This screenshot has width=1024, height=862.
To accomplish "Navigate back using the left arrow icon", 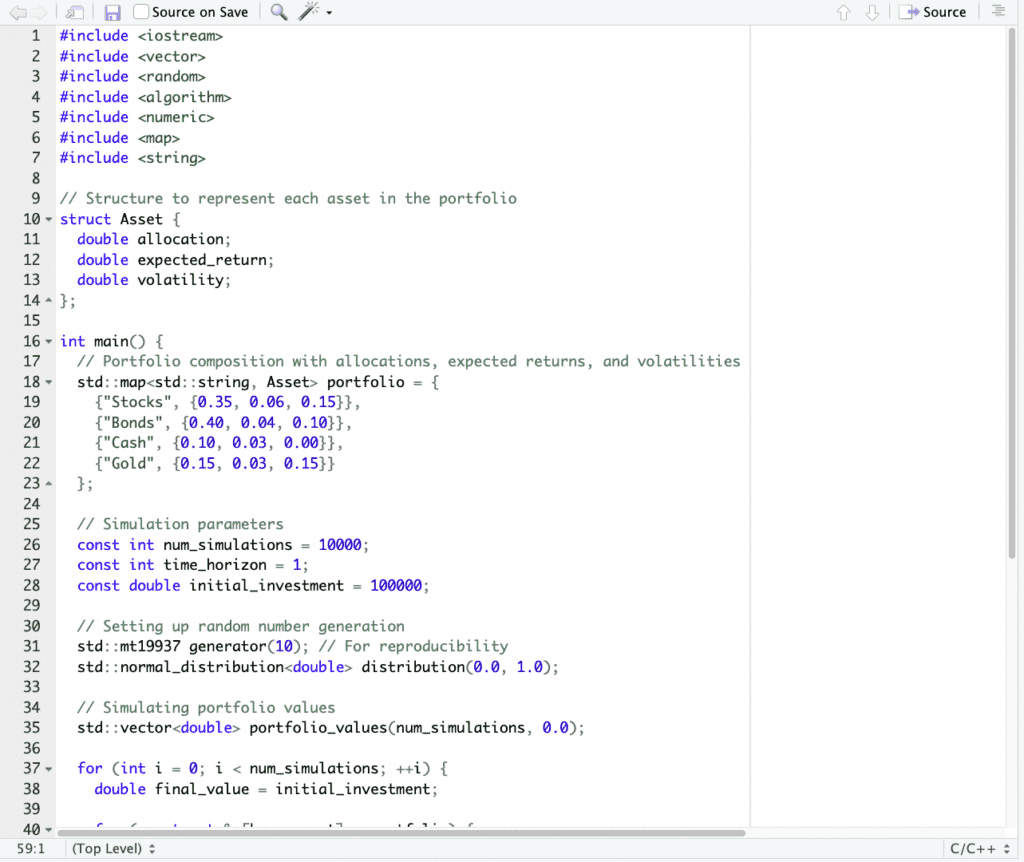I will coord(20,11).
